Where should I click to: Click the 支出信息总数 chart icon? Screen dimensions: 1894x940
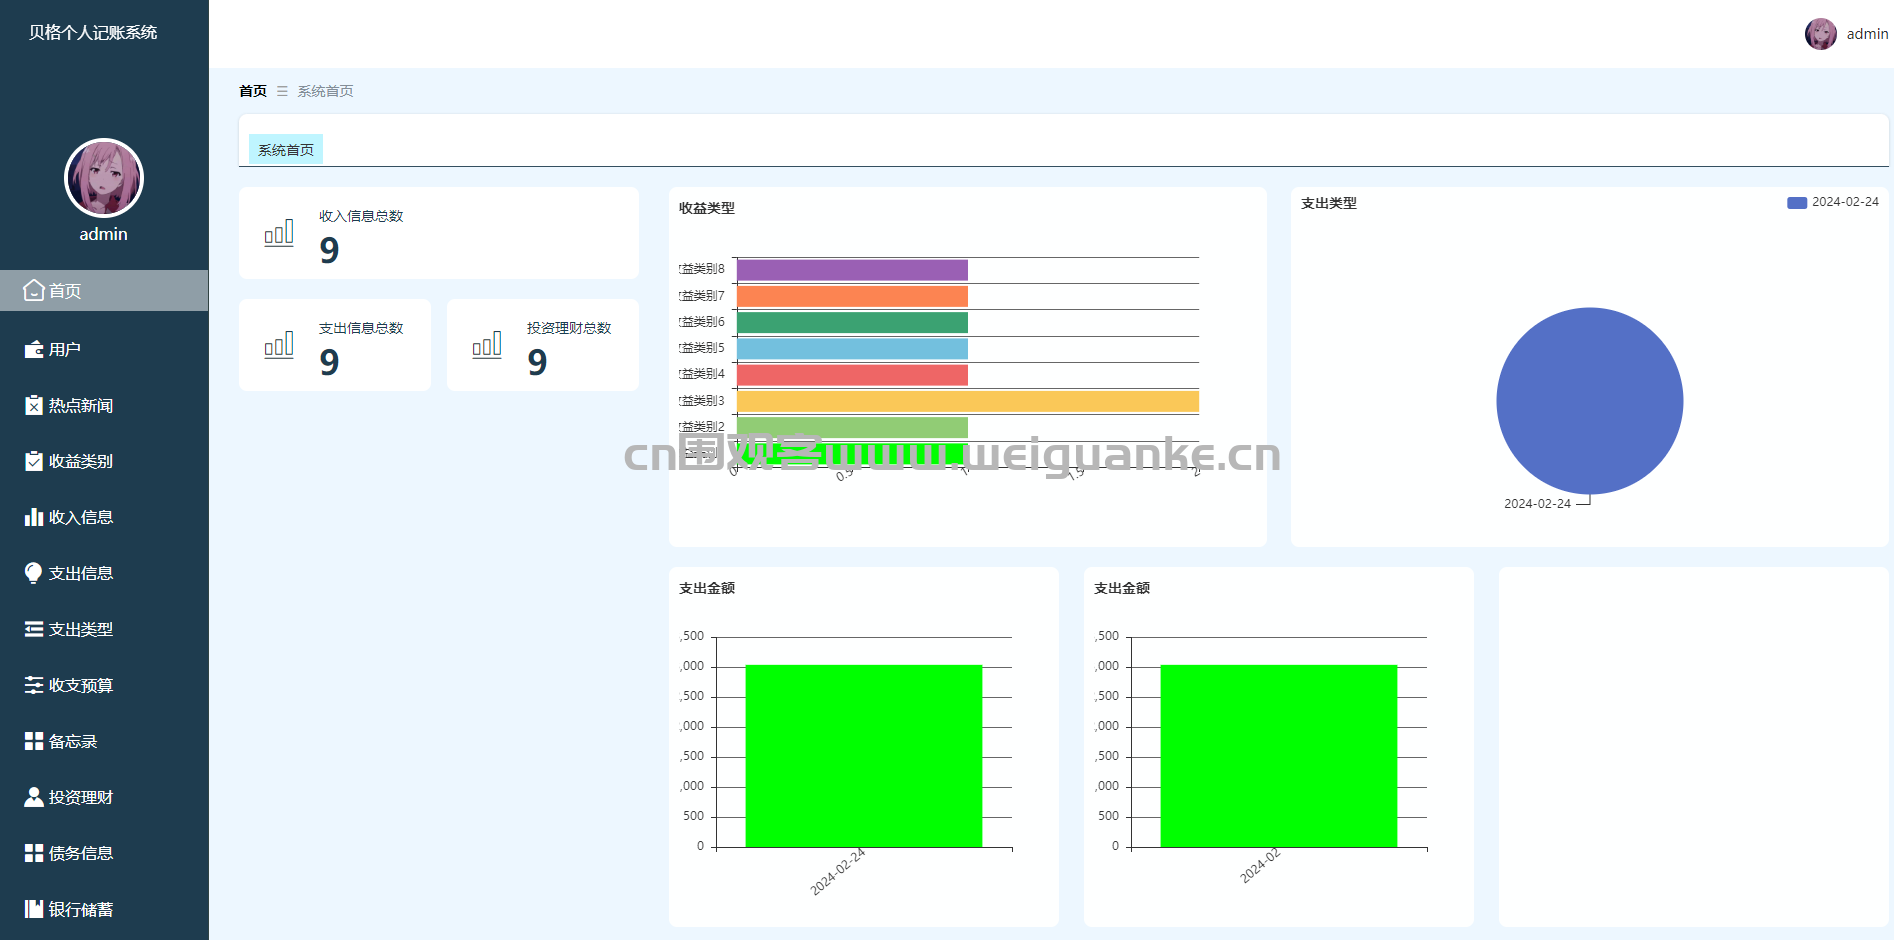(x=279, y=345)
